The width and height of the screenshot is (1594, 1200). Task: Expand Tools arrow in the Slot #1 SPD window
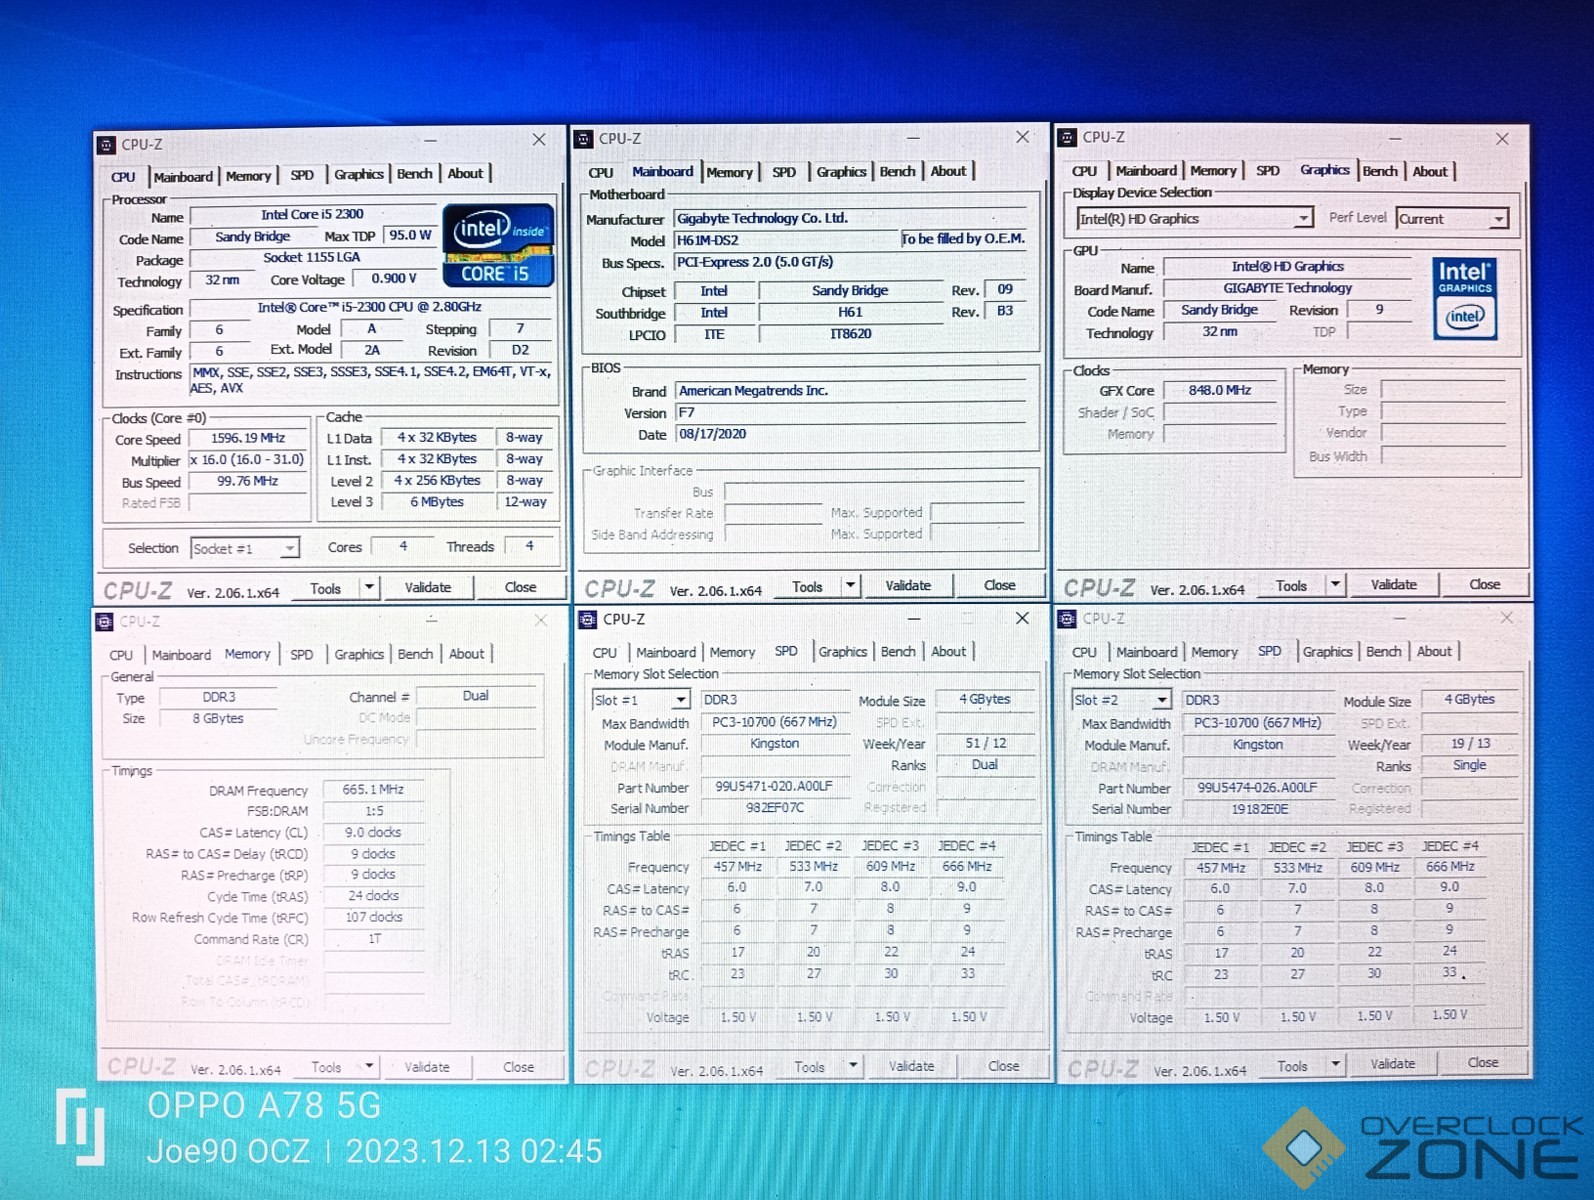pyautogui.click(x=853, y=1066)
